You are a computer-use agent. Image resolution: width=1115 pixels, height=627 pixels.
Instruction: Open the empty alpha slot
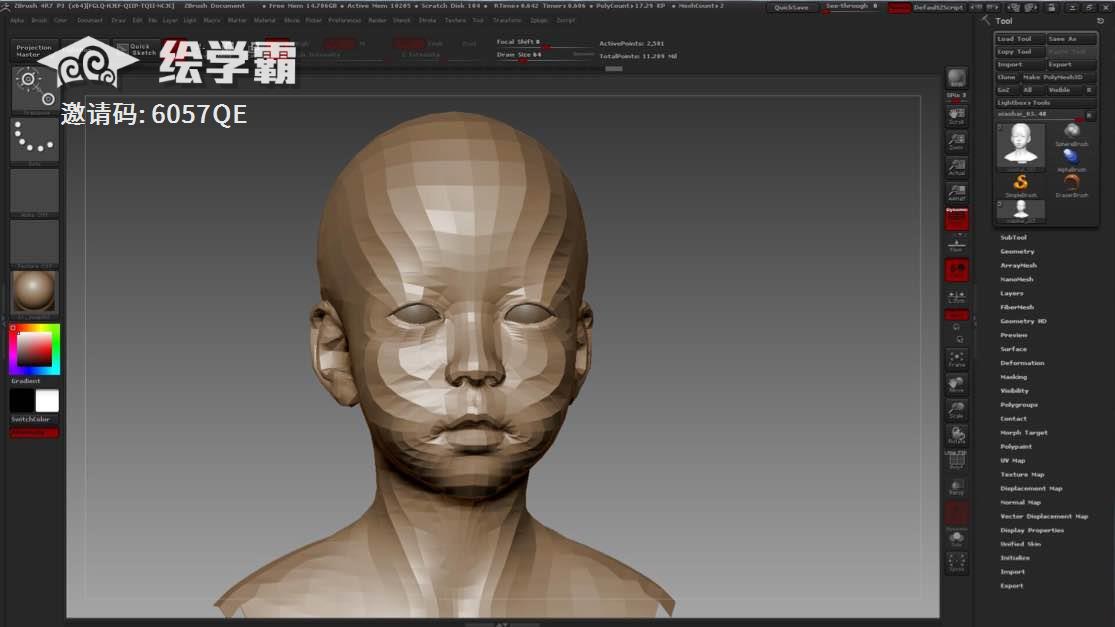point(34,192)
